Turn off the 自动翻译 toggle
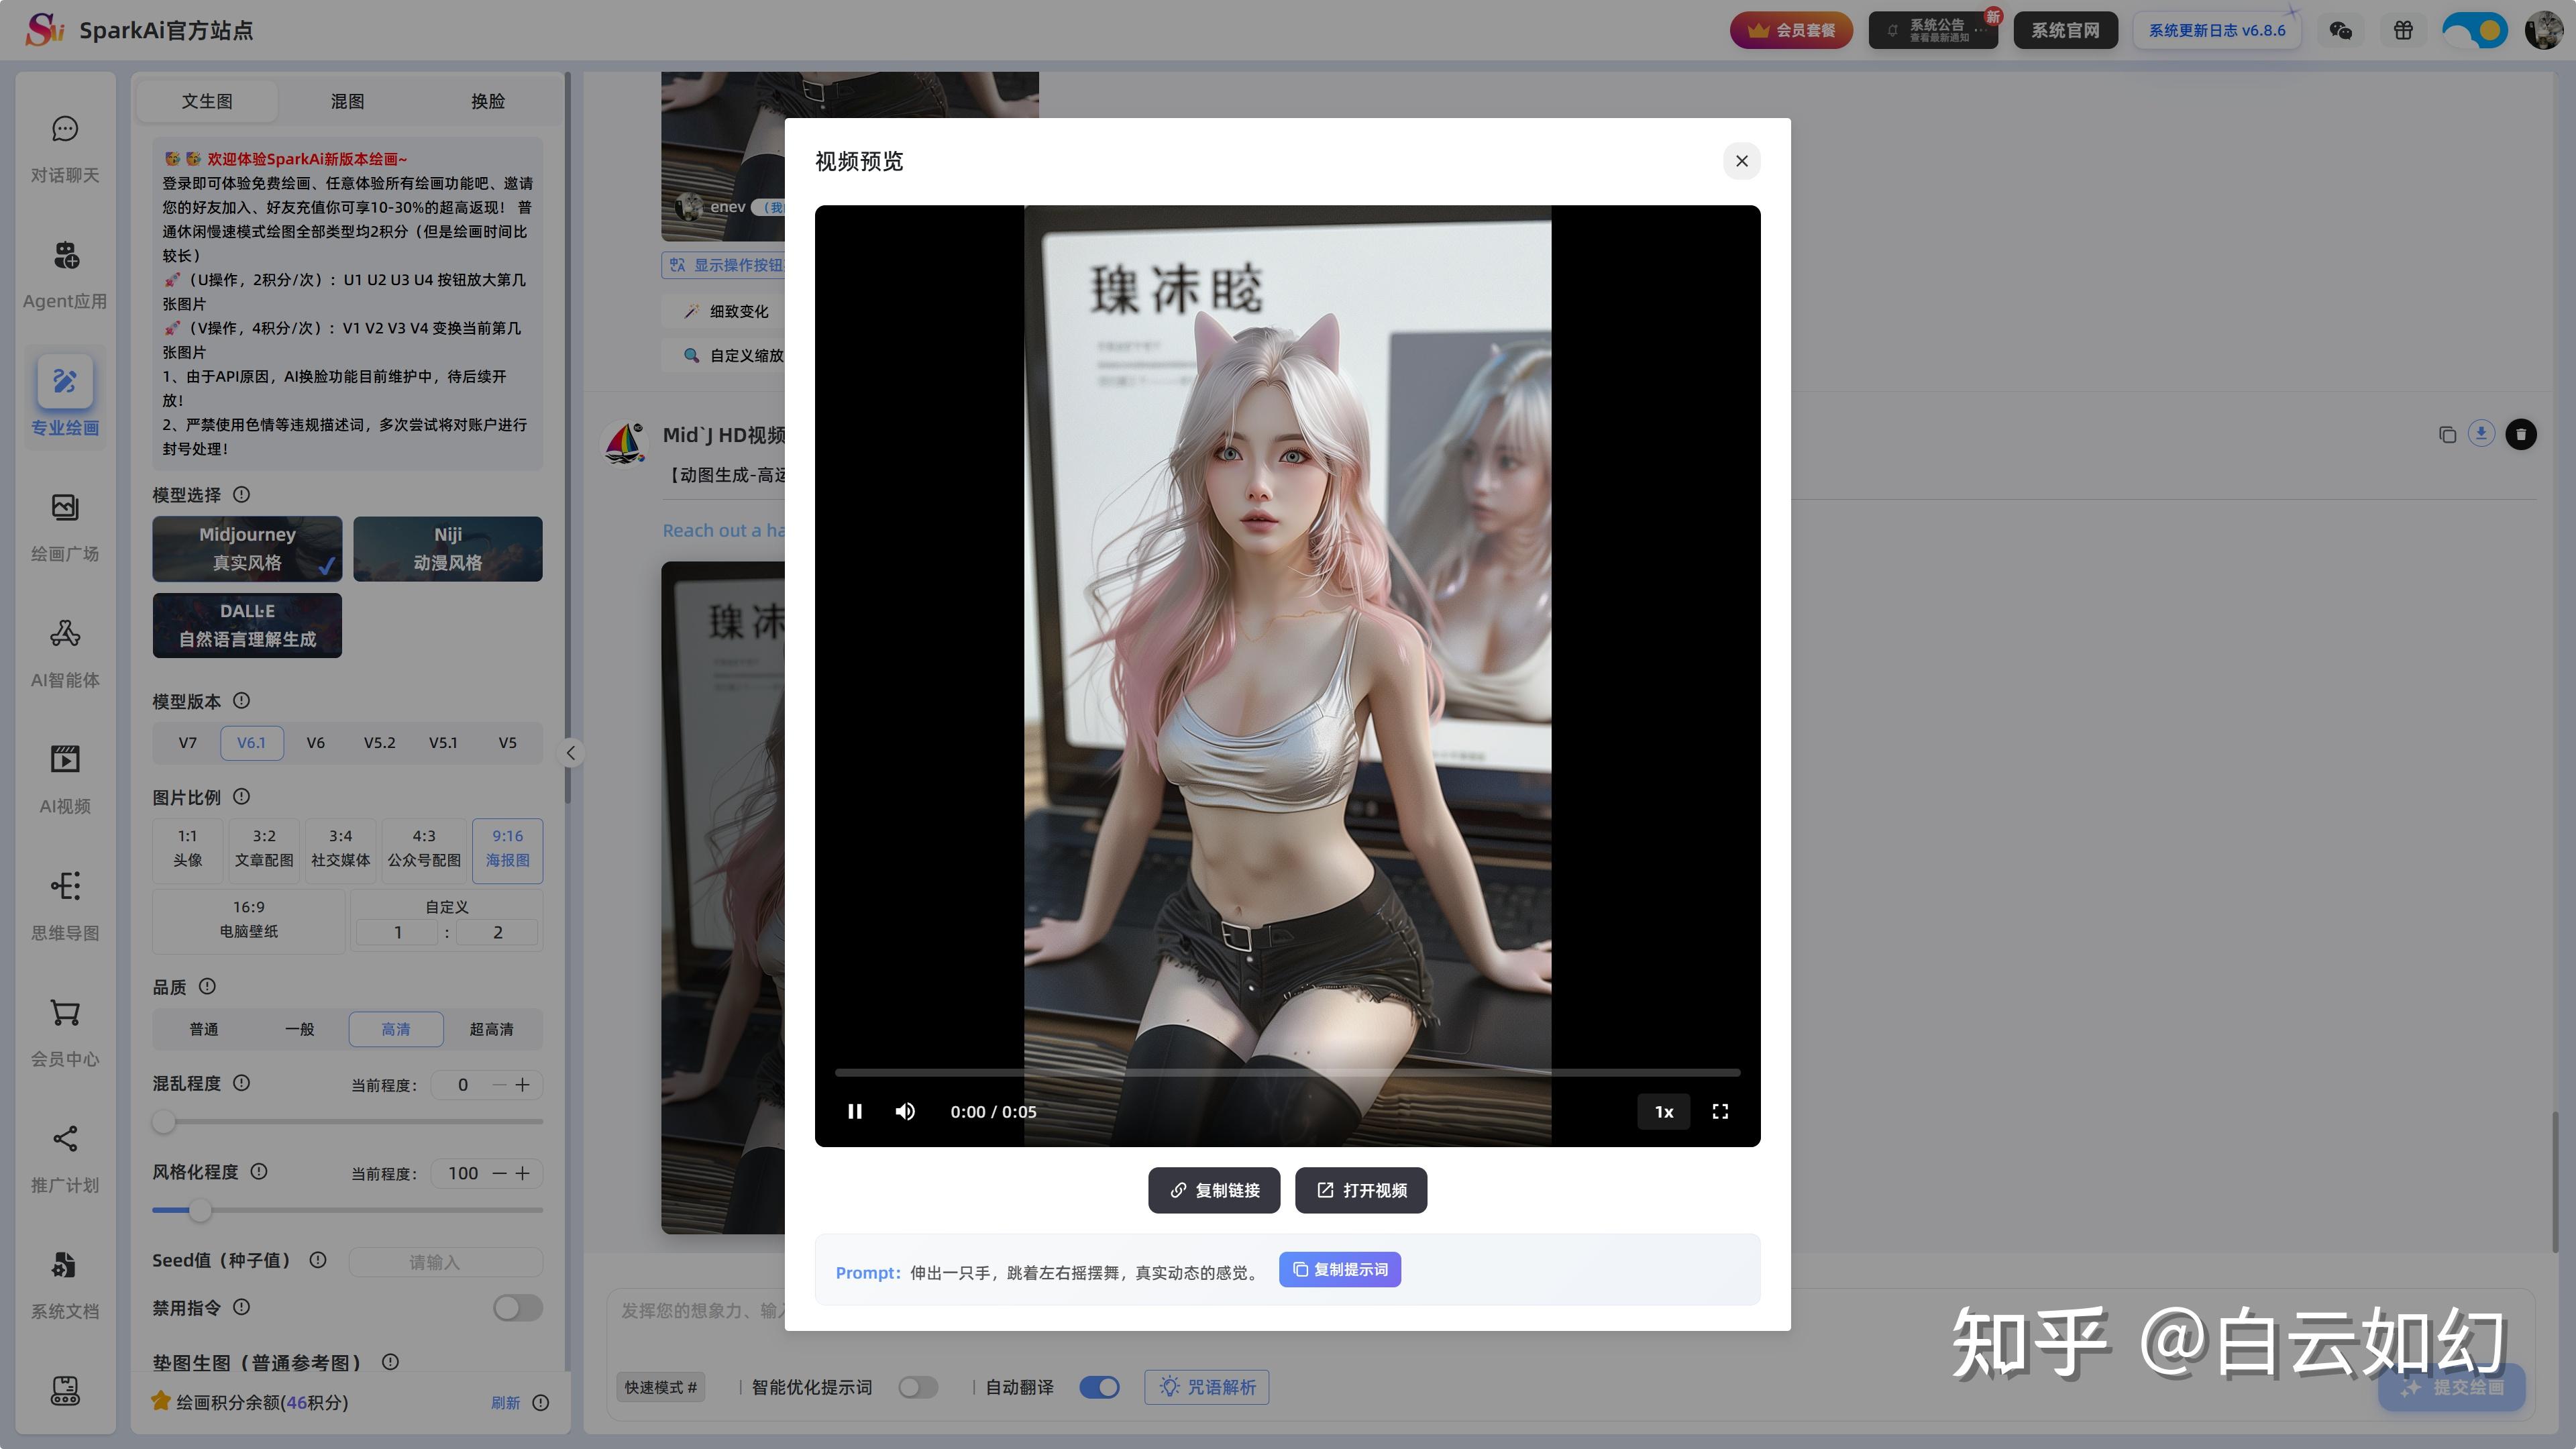This screenshot has width=2576, height=1449. pyautogui.click(x=1099, y=1387)
